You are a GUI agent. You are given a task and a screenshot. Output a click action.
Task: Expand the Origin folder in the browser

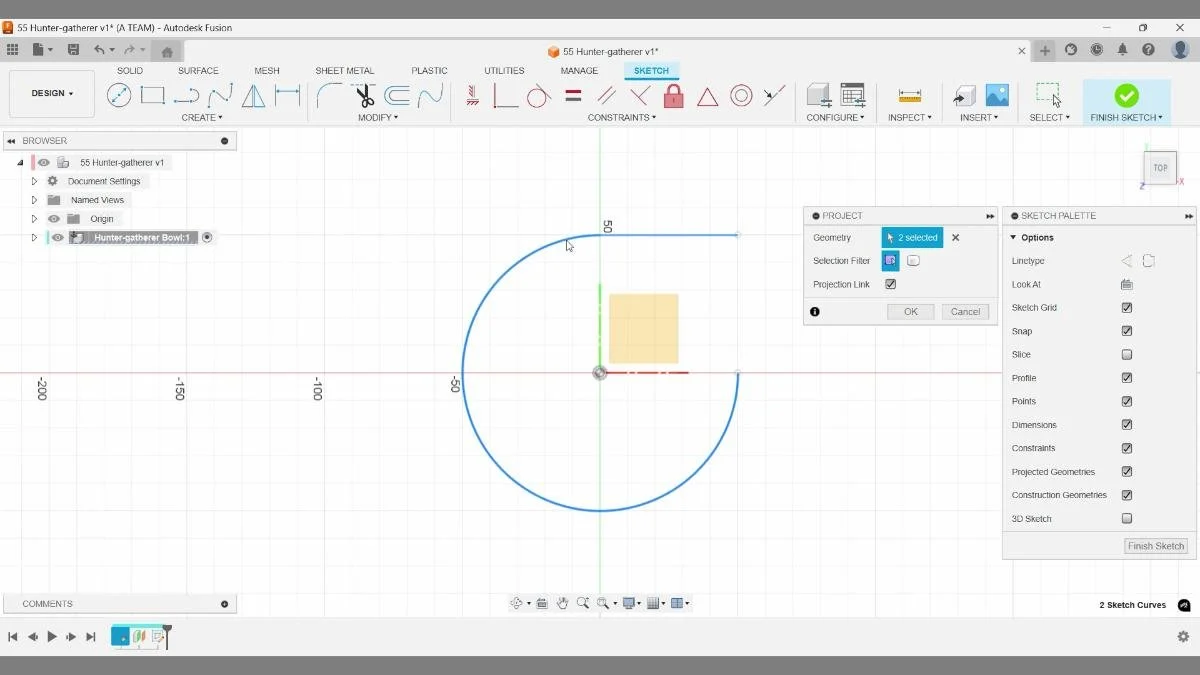tap(33, 218)
